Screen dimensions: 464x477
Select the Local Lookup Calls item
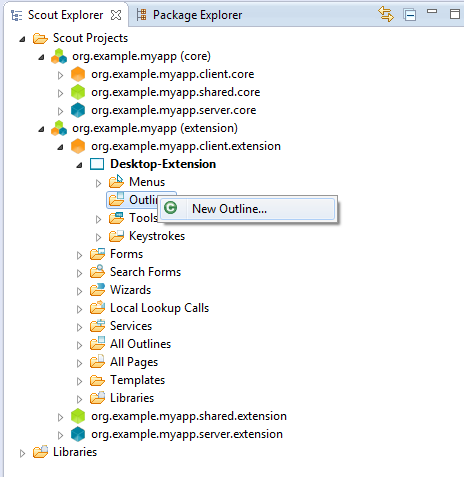(159, 308)
